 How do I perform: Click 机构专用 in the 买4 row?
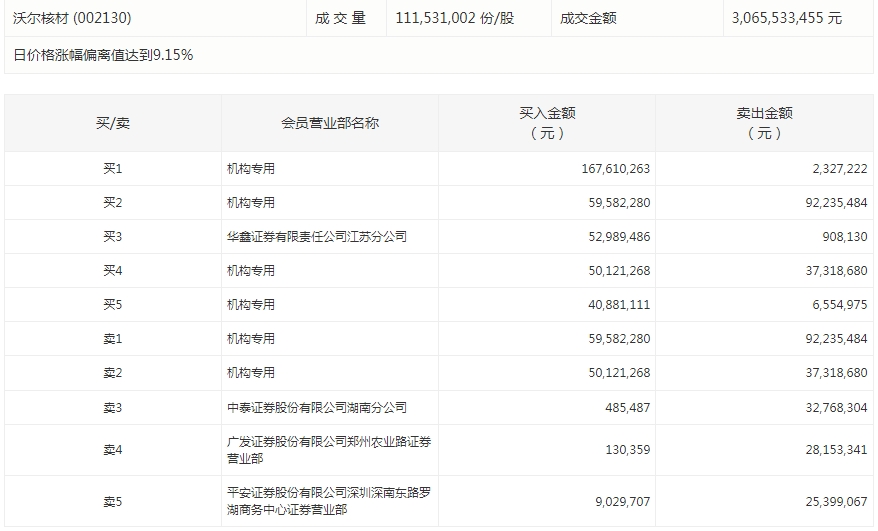point(251,271)
